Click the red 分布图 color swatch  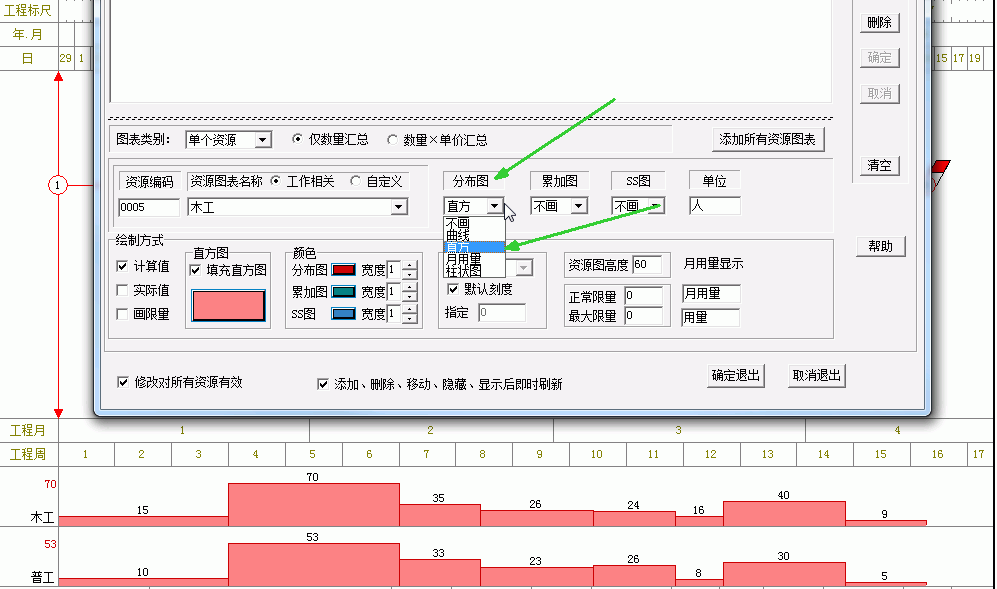pyautogui.click(x=343, y=270)
